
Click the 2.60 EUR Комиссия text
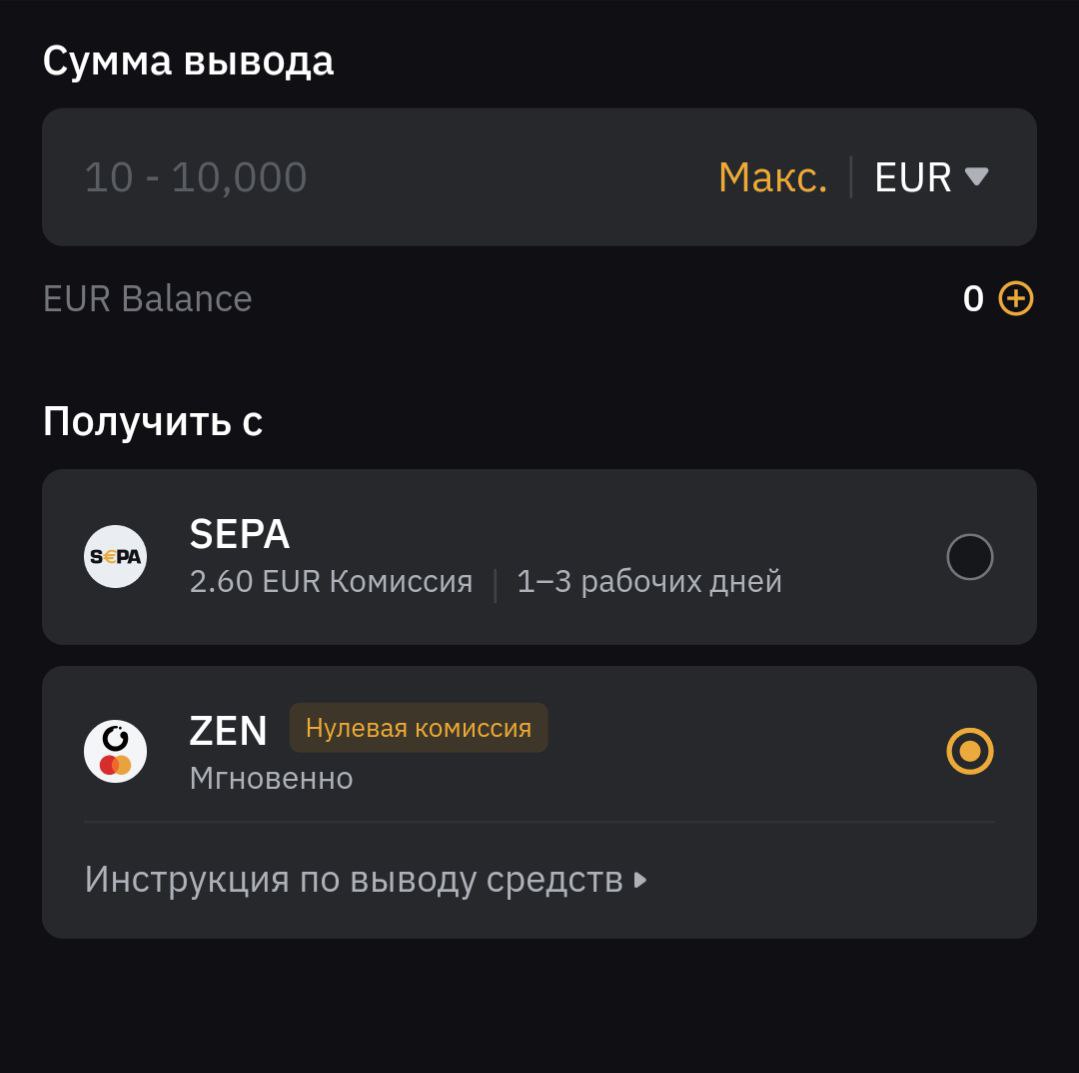point(331,582)
